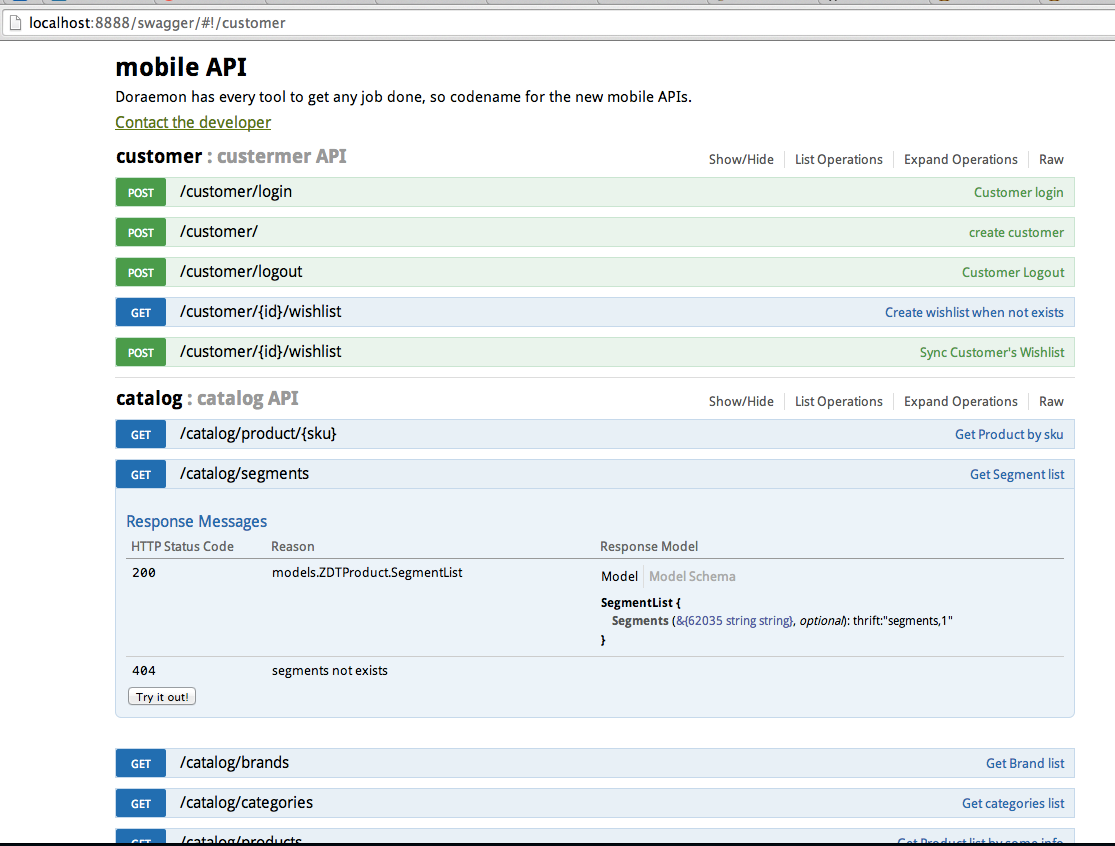Open Contact the developer link
1115x846 pixels.
pos(193,123)
